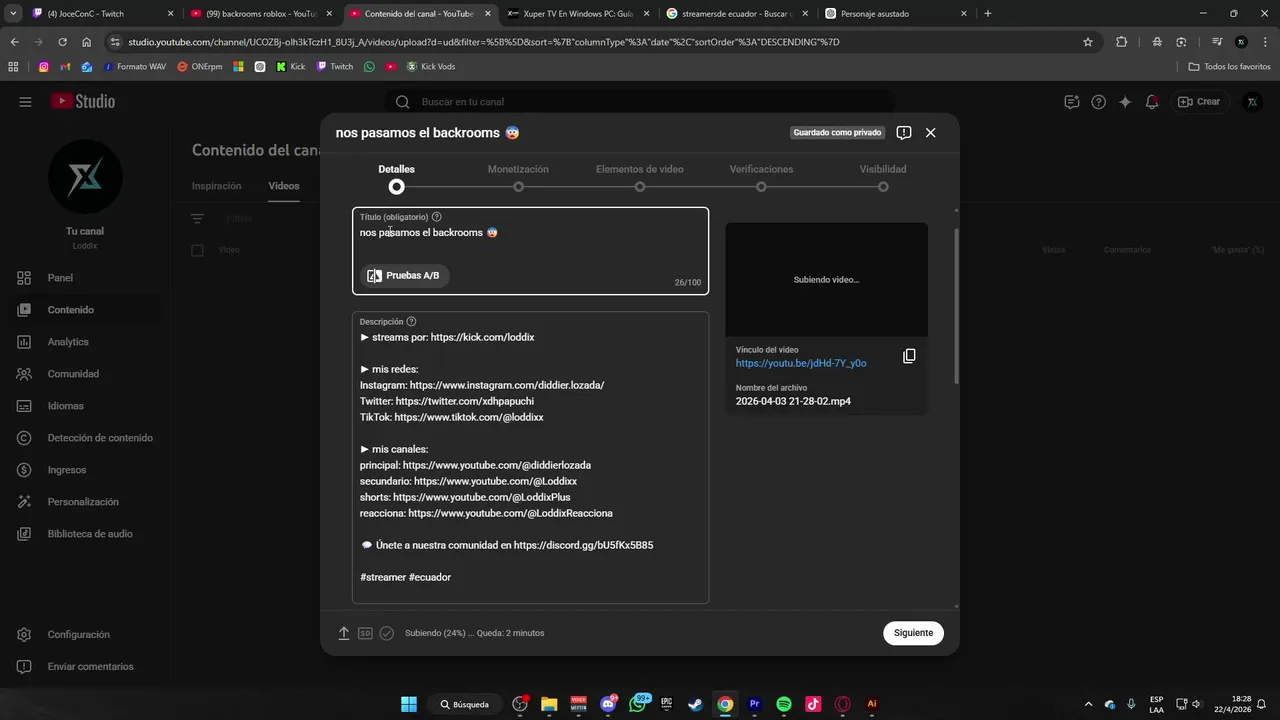This screenshot has height=720, width=1280.
Task: Open the comments icon in Studio header
Action: pos(1072,102)
